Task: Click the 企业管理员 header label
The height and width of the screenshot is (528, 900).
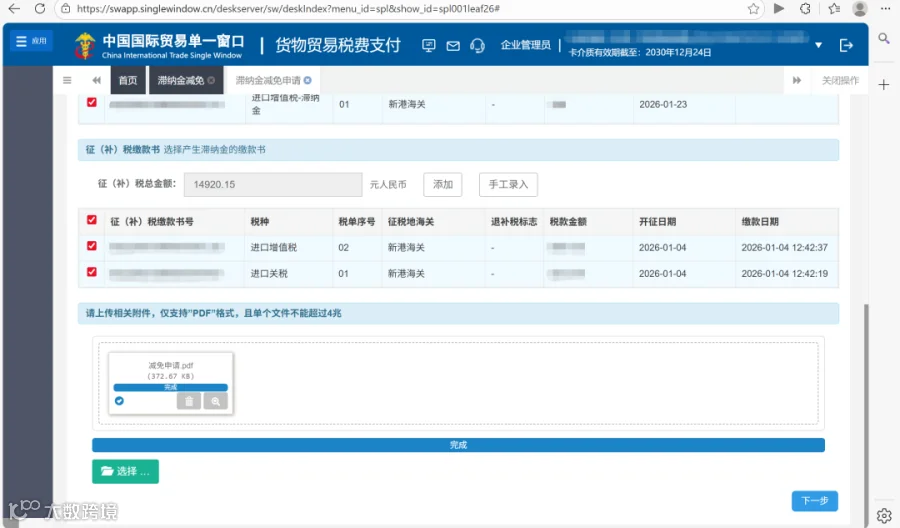Action: point(525,45)
